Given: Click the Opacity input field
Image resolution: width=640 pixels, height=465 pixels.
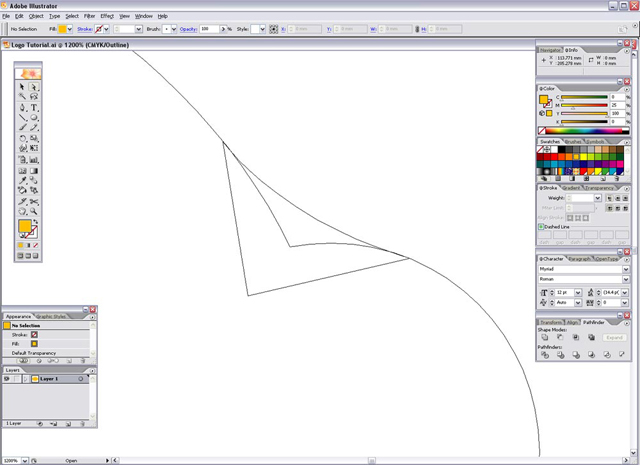Looking at the screenshot, I should click(209, 29).
